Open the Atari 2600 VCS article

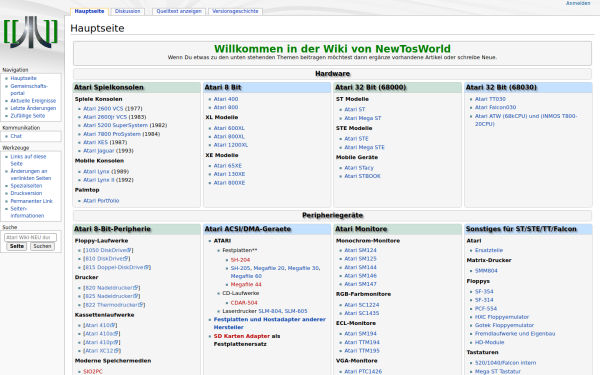[103, 109]
